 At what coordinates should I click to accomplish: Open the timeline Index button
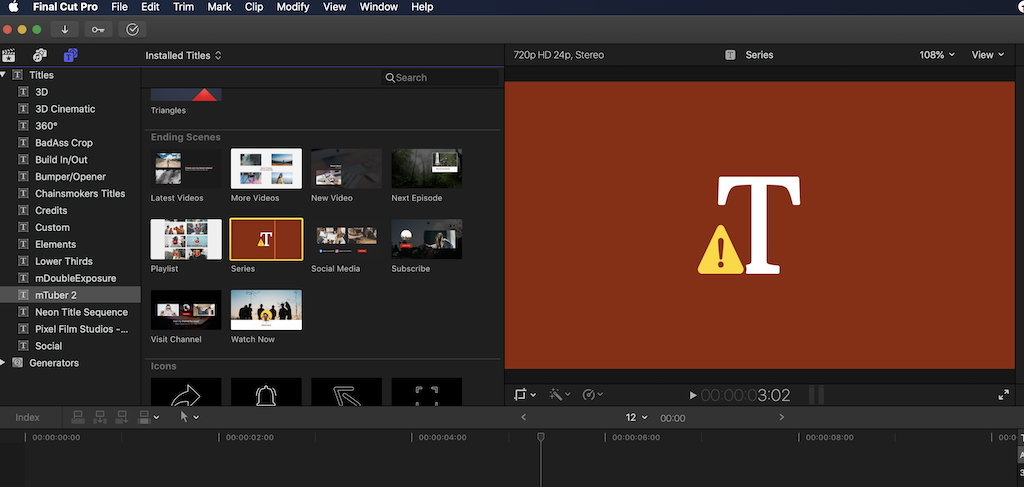[27, 417]
